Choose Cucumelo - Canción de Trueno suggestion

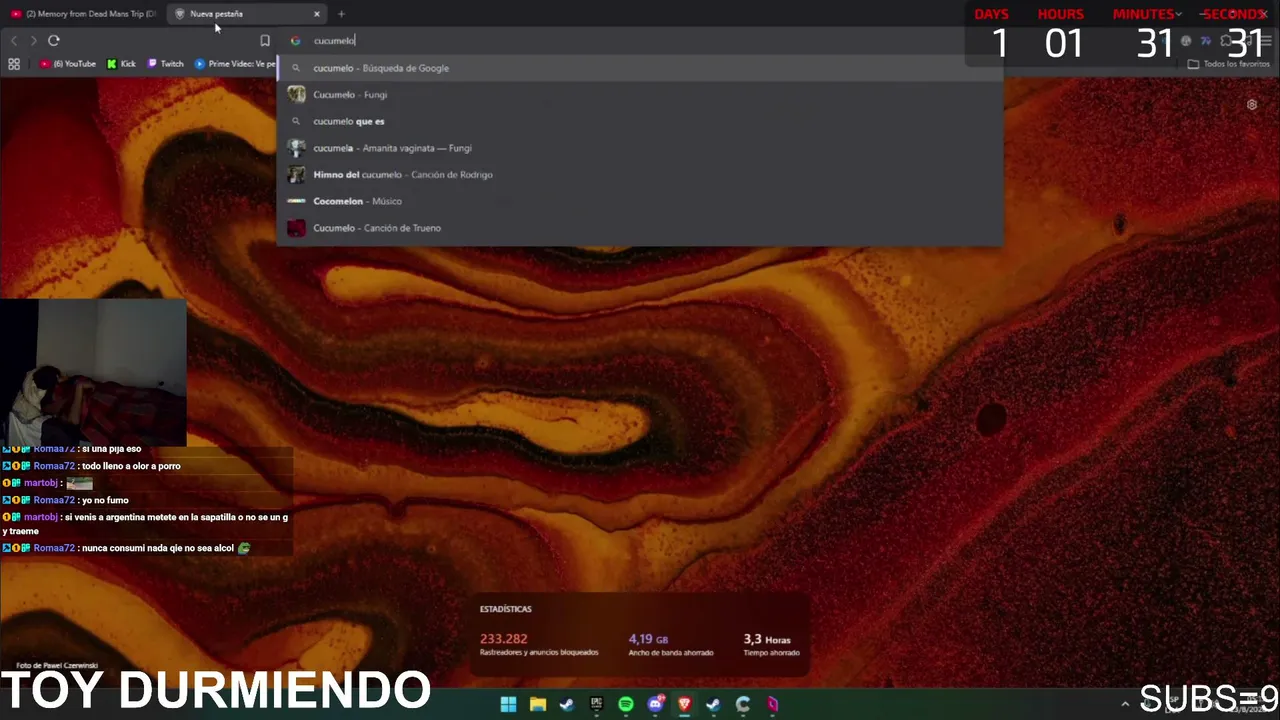[x=640, y=228]
